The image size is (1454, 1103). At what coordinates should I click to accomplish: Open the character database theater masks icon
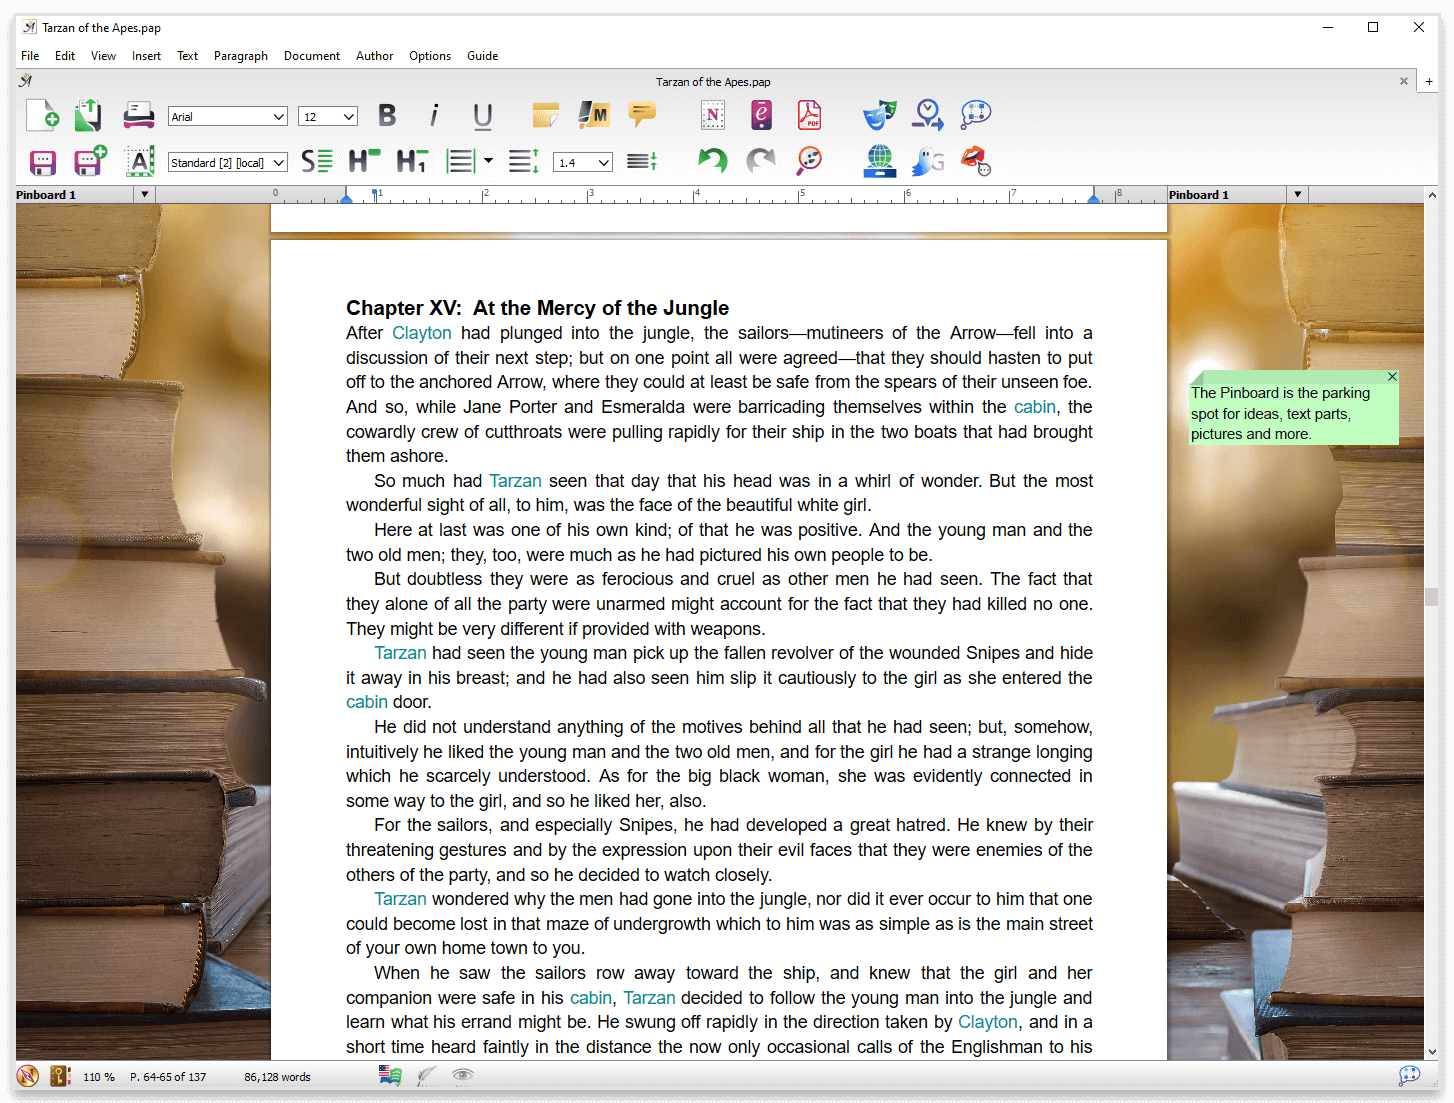click(880, 115)
